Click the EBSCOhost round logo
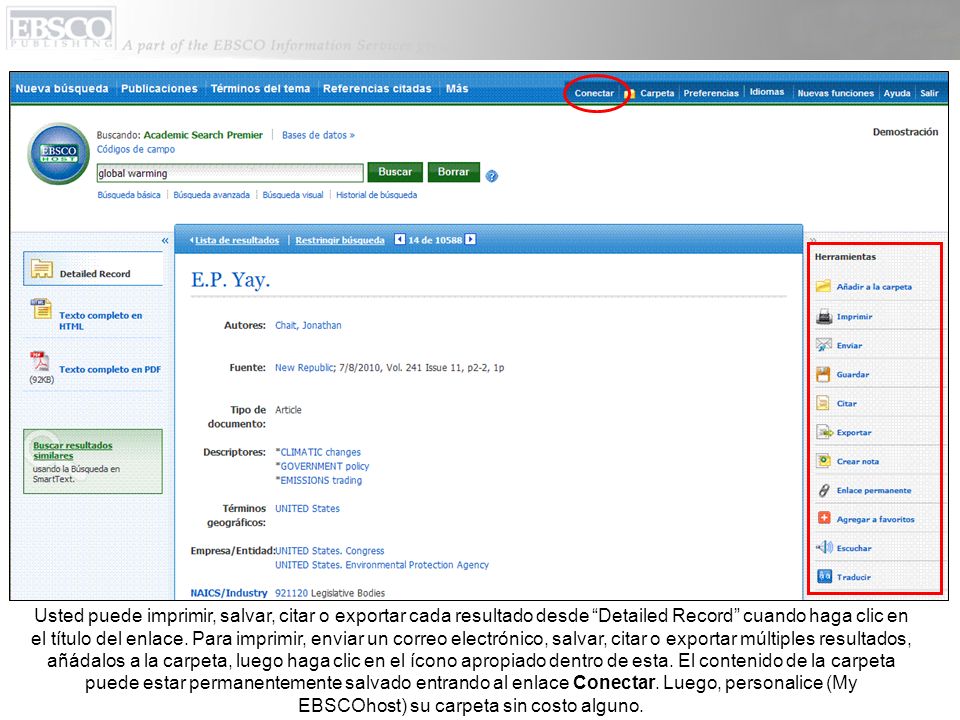Image resolution: width=960 pixels, height=720 pixels. [59, 154]
